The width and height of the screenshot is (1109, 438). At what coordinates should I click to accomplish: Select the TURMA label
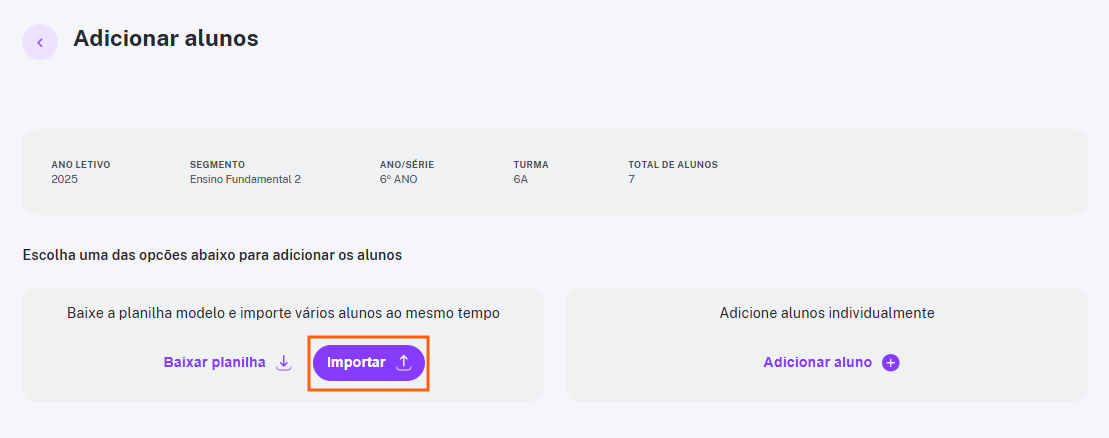[x=531, y=165]
